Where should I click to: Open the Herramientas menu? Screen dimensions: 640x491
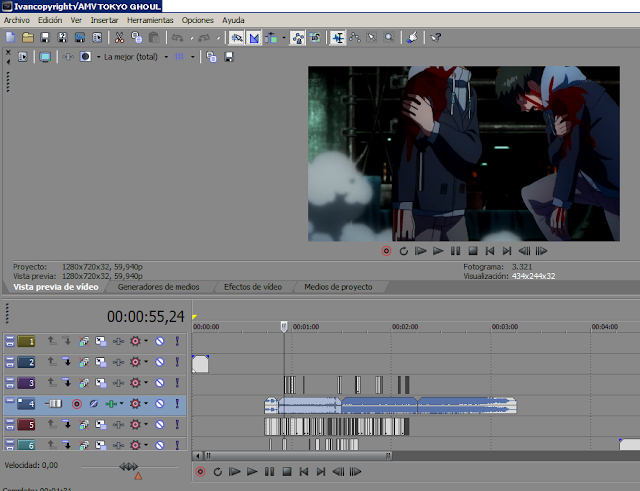(150, 20)
